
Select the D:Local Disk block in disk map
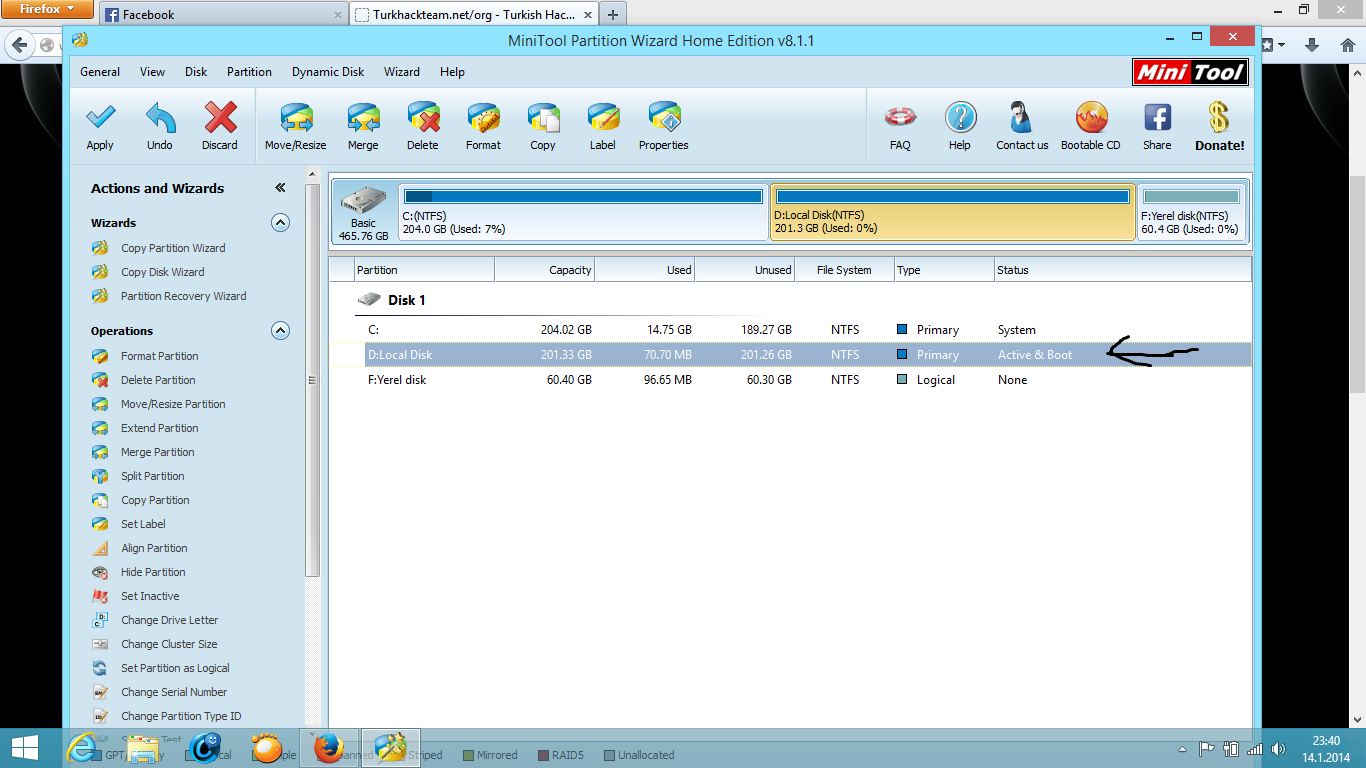pos(953,212)
